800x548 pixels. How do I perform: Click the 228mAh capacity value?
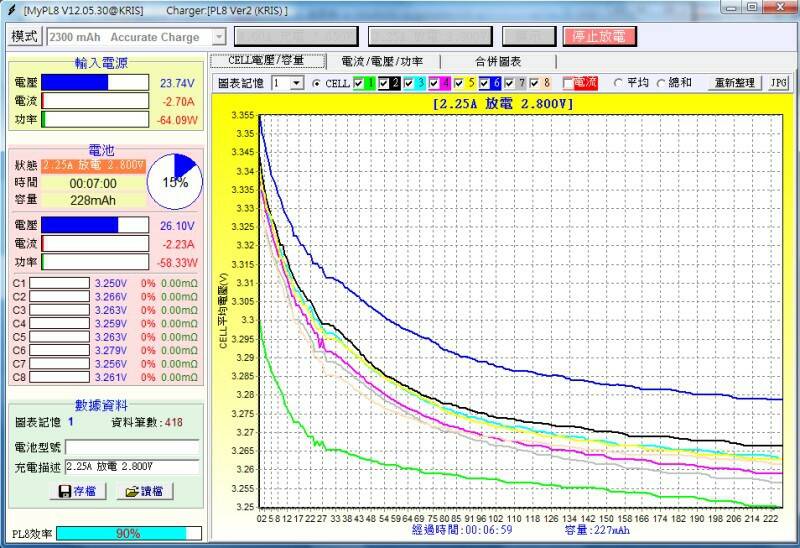(x=93, y=200)
